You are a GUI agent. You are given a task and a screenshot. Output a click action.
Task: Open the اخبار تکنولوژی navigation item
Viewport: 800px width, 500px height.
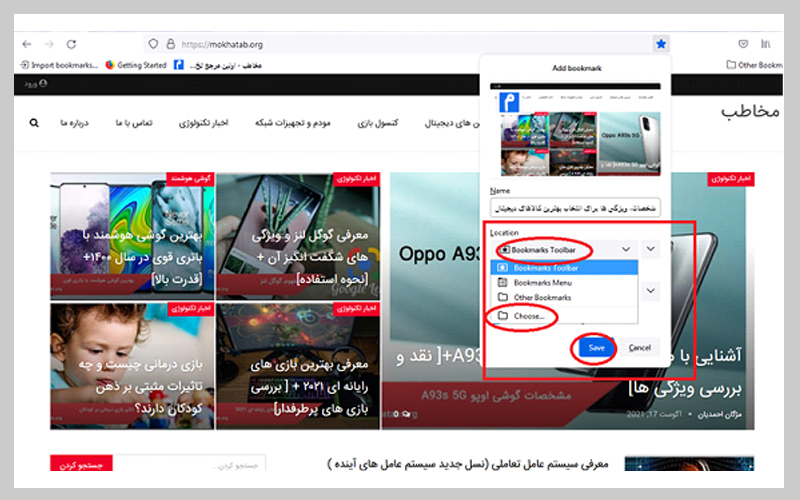click(x=204, y=123)
